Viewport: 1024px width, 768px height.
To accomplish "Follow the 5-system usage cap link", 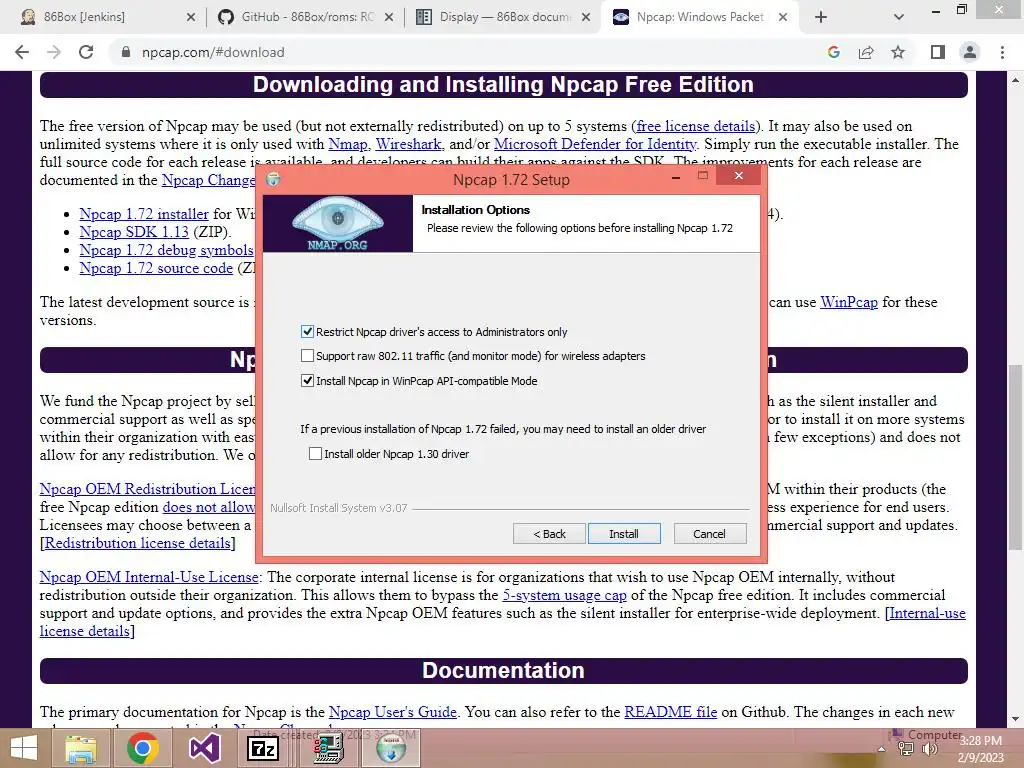I will click(564, 595).
